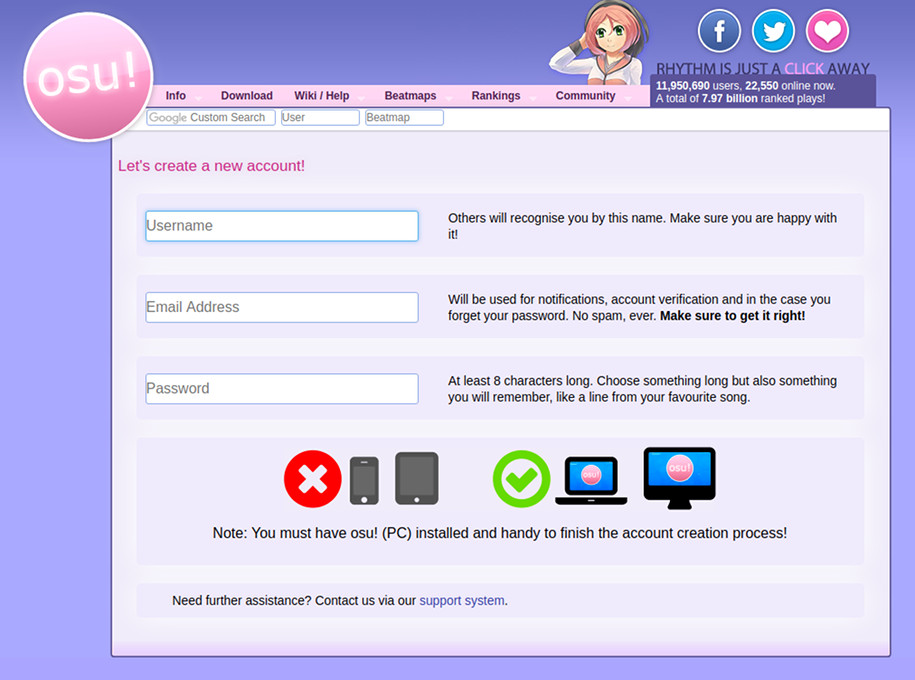Click the red cross not-supported icon
The image size is (915, 680).
click(x=313, y=479)
